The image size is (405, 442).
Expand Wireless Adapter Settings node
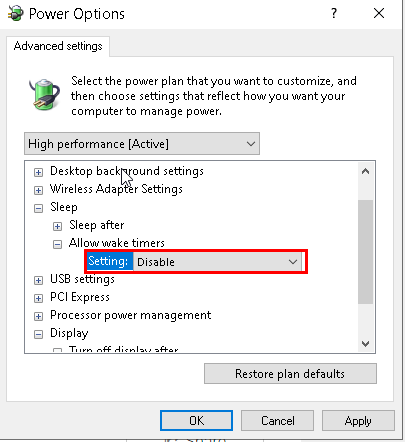(x=38, y=190)
